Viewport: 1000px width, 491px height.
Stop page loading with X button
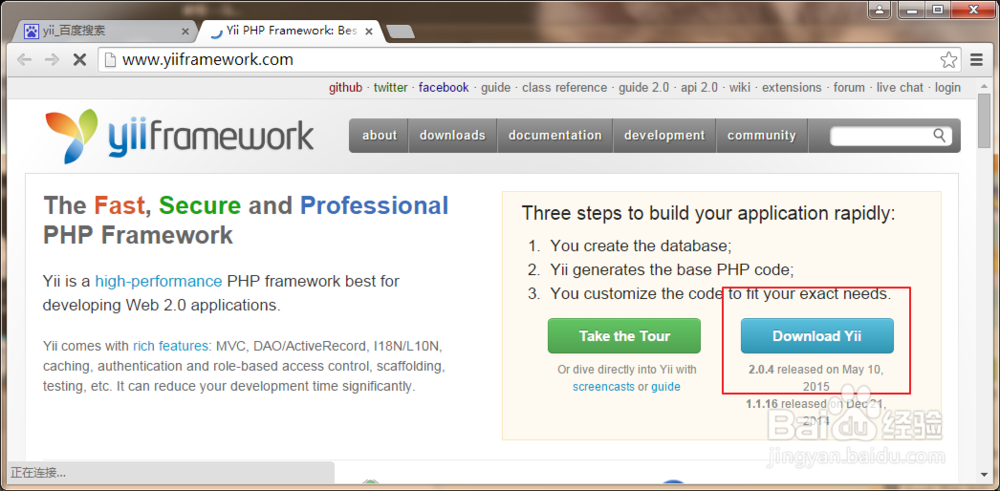click(79, 60)
